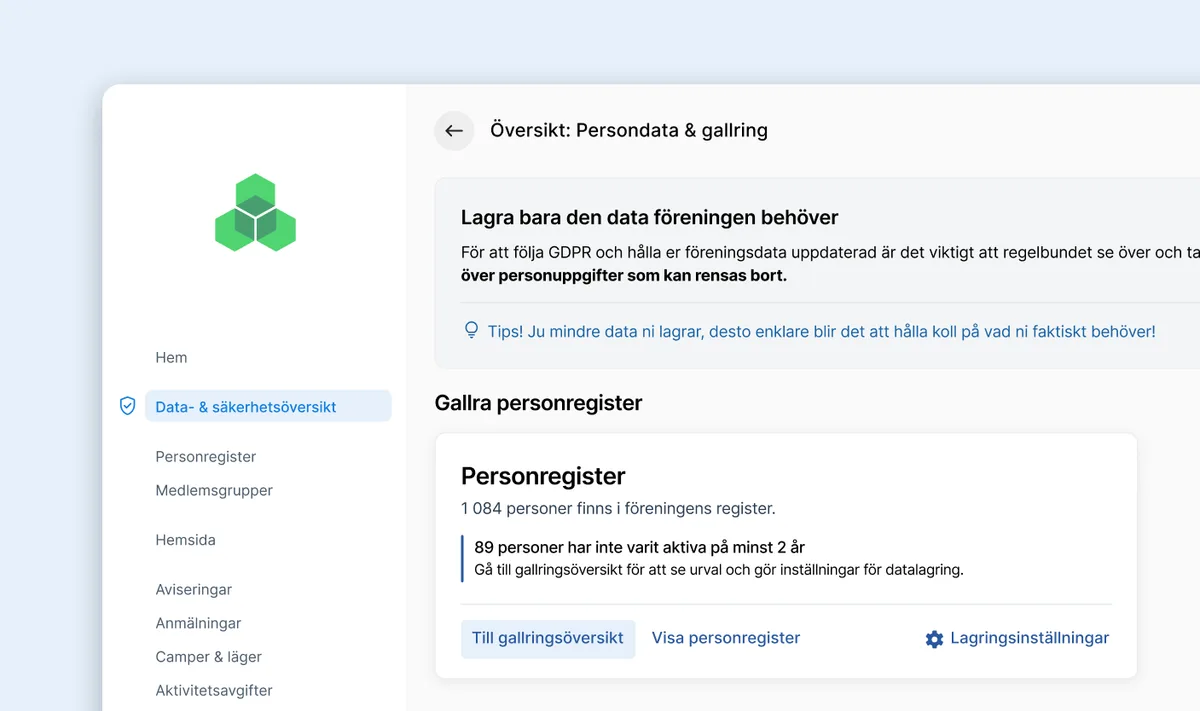Click the shield icon beside Data- & säkerhetsöversikt
Screen dimensions: 1200x711
pyautogui.click(x=127, y=406)
